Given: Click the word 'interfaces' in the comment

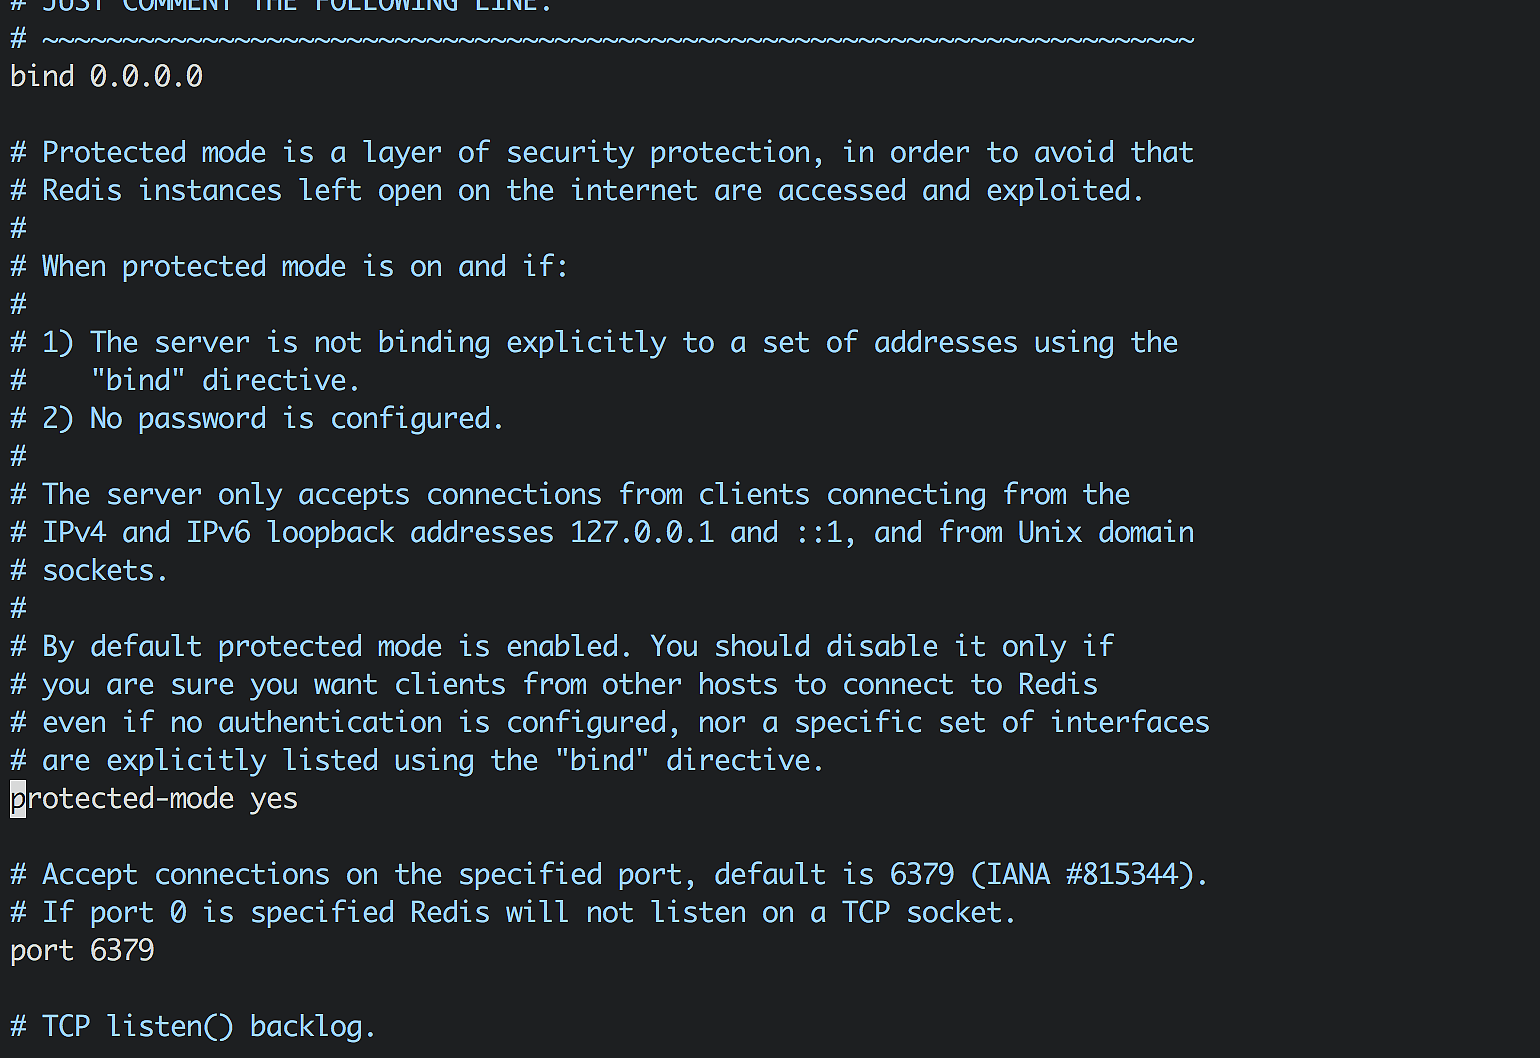Looking at the screenshot, I should (x=1130, y=723).
